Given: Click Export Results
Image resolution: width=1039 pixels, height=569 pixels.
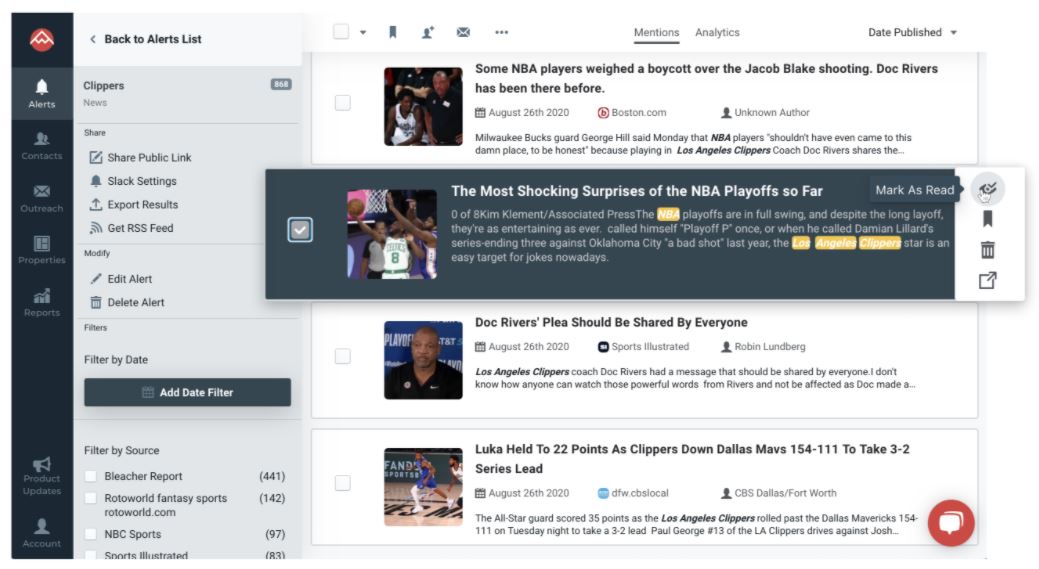Looking at the screenshot, I should click(x=134, y=205).
